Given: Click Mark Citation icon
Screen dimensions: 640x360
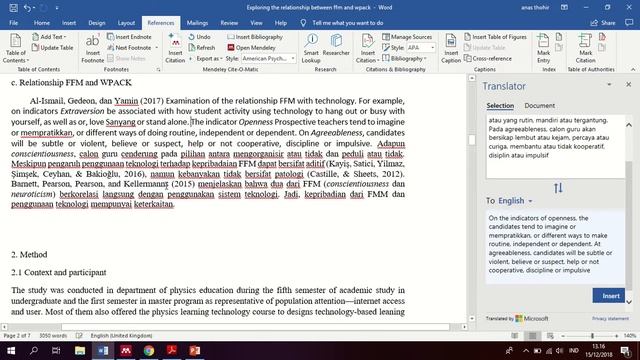Looking at the screenshot, I should (x=585, y=48).
